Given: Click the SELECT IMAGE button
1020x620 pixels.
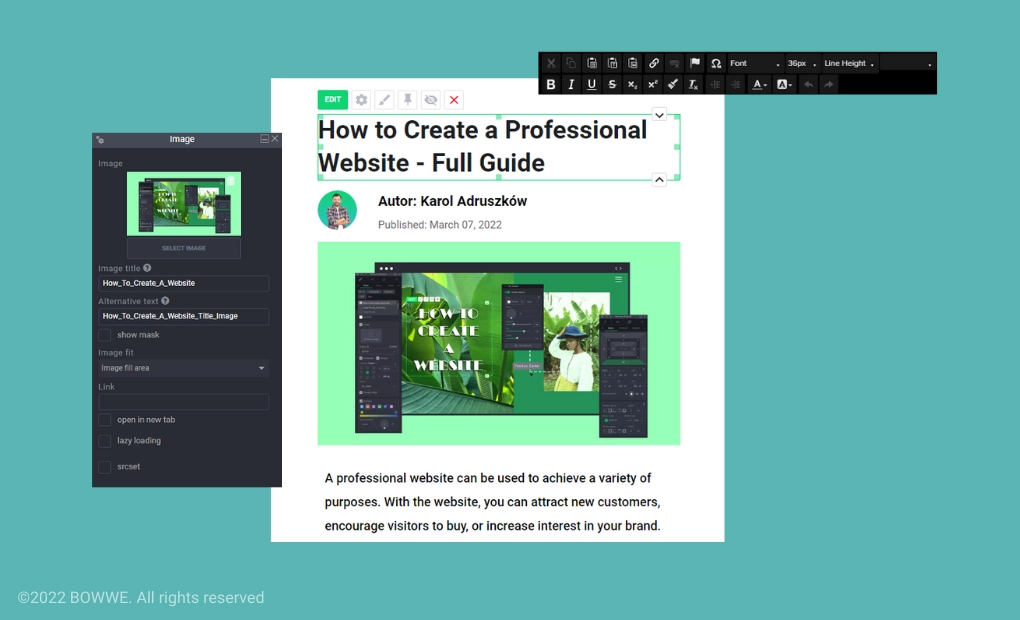Looking at the screenshot, I should [x=183, y=248].
